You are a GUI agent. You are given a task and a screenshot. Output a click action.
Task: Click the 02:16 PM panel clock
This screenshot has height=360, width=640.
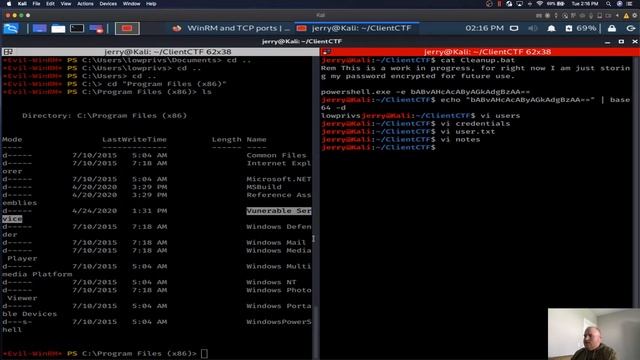click(x=484, y=28)
